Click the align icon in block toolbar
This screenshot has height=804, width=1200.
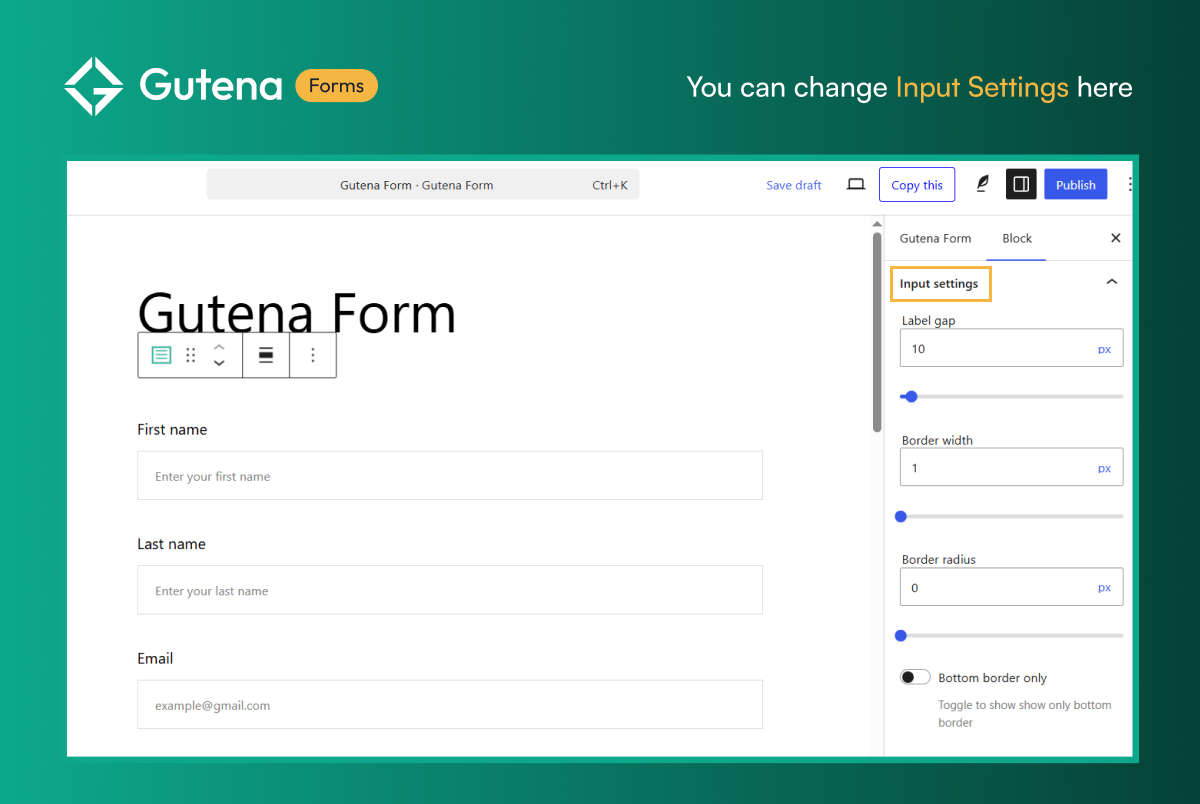[x=266, y=355]
